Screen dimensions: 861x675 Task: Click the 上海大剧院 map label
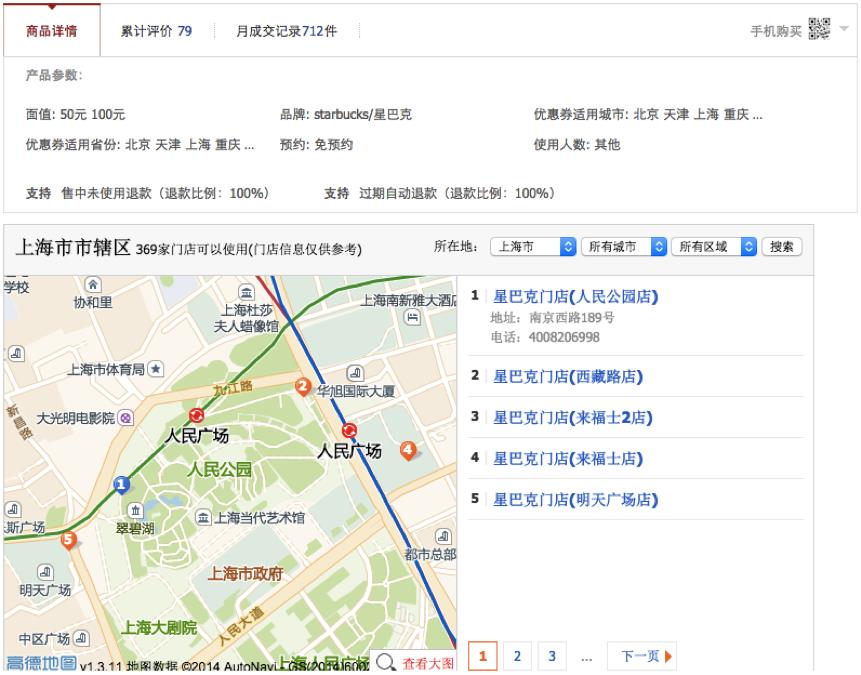coord(159,627)
